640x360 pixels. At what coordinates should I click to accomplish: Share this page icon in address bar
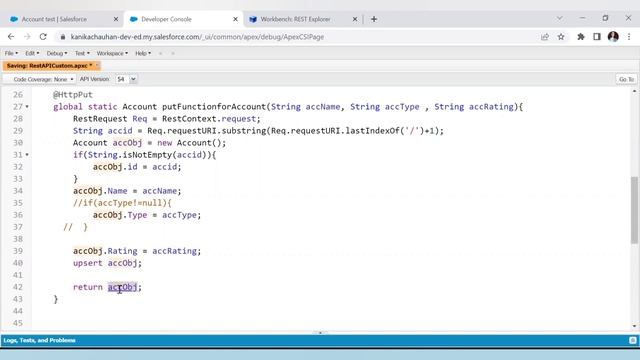point(545,37)
